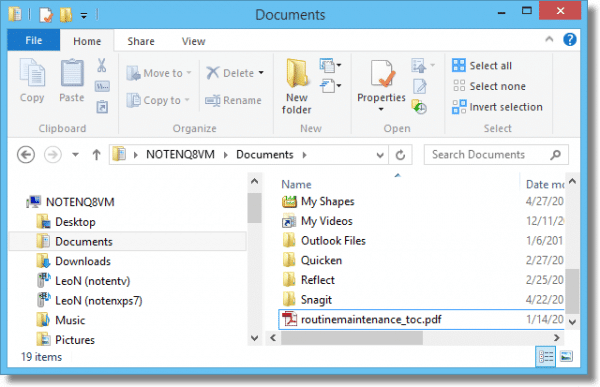Viewport: 600px width, 387px height.
Task: Select NOTENQ8VM in navigation tree
Action: (x=80, y=202)
